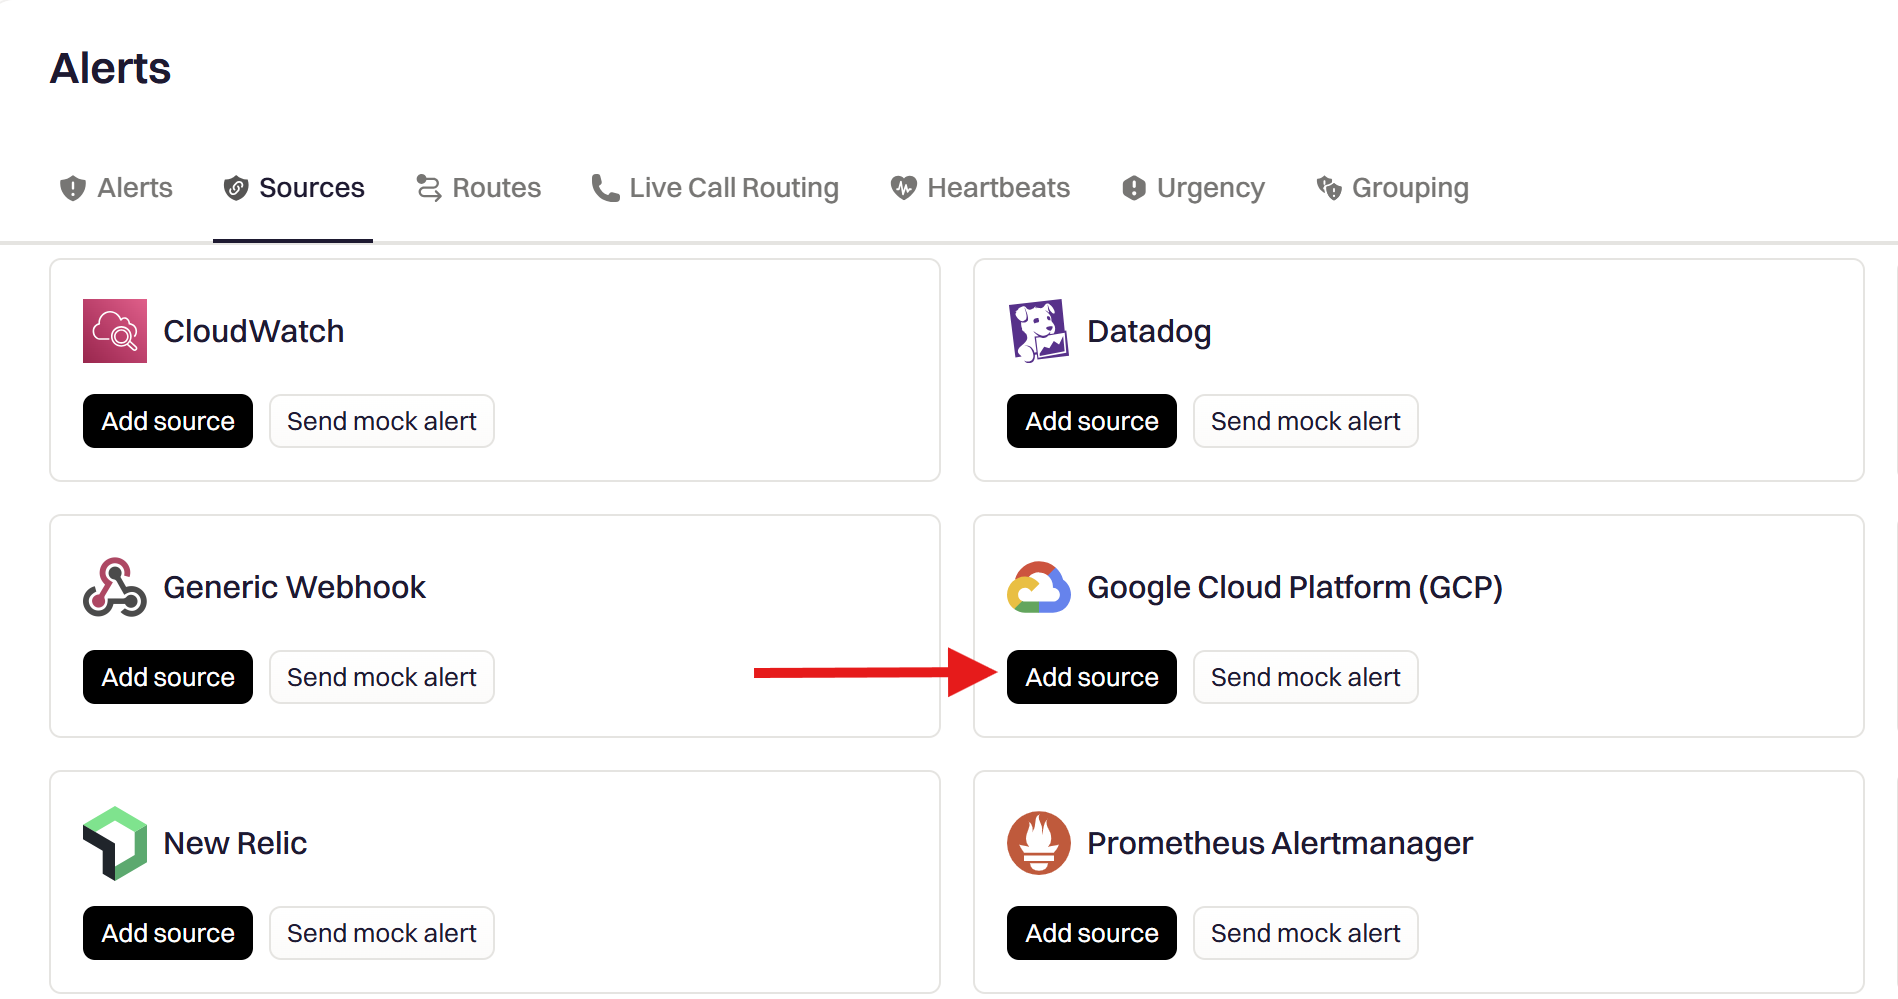Click the Google Cloud Platform (GCP) title
This screenshot has height=999, width=1898.
click(x=1295, y=588)
